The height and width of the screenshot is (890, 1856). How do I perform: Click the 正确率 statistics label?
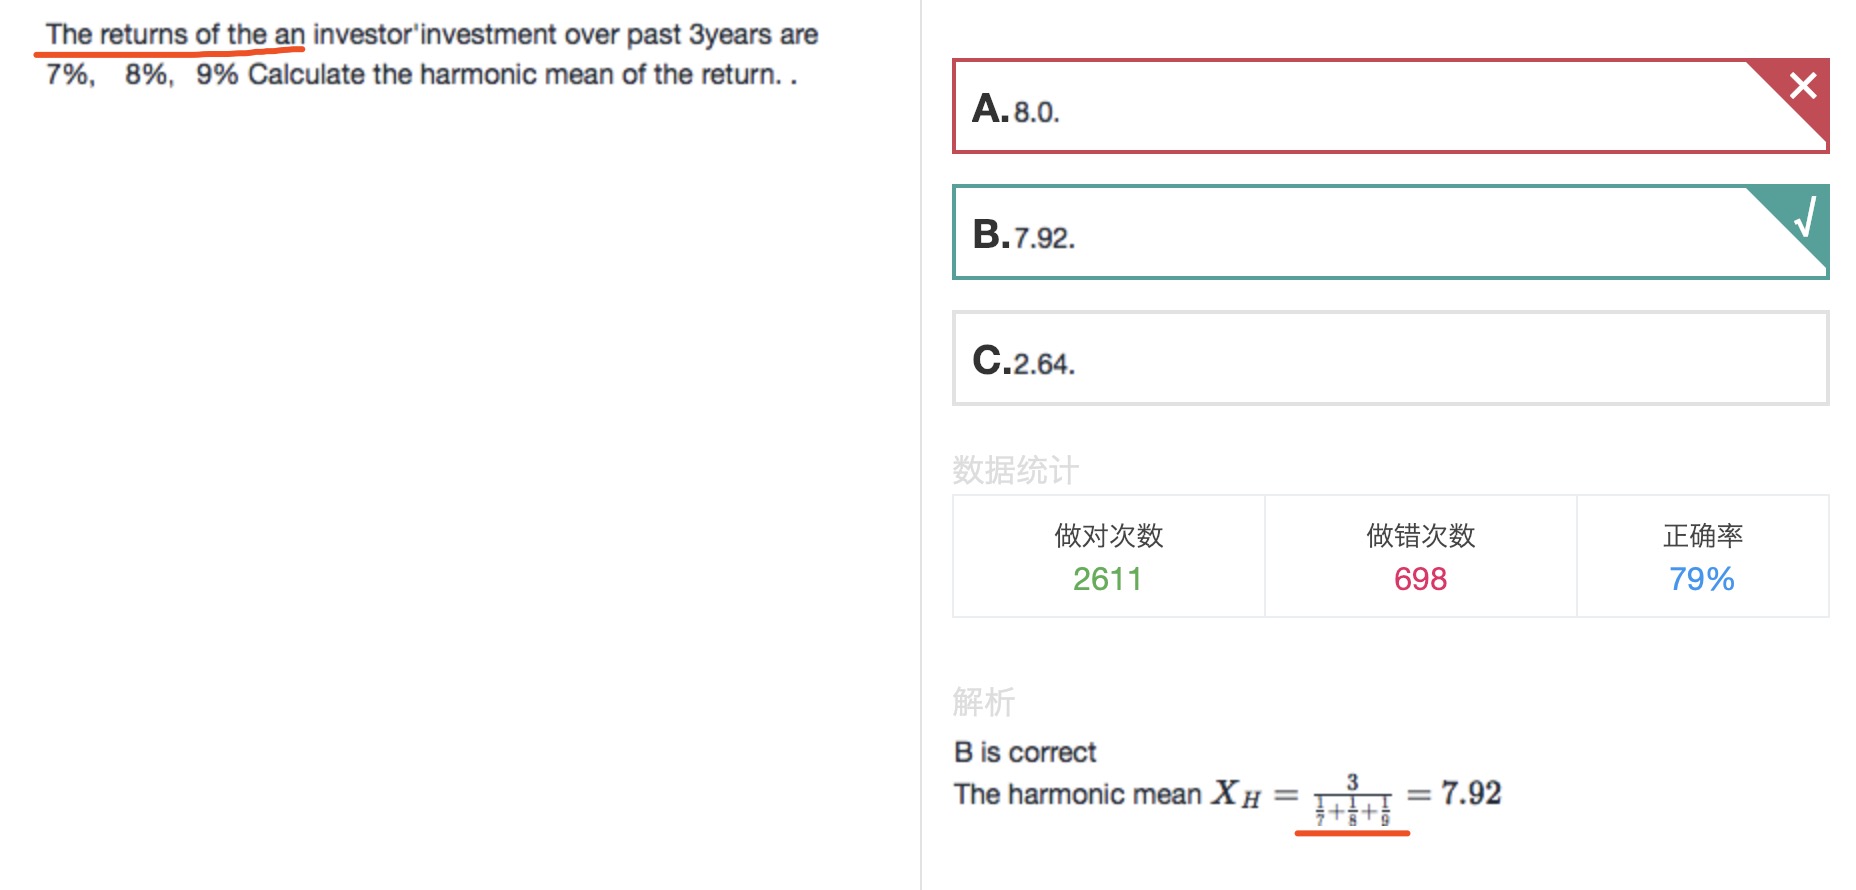coord(1702,536)
